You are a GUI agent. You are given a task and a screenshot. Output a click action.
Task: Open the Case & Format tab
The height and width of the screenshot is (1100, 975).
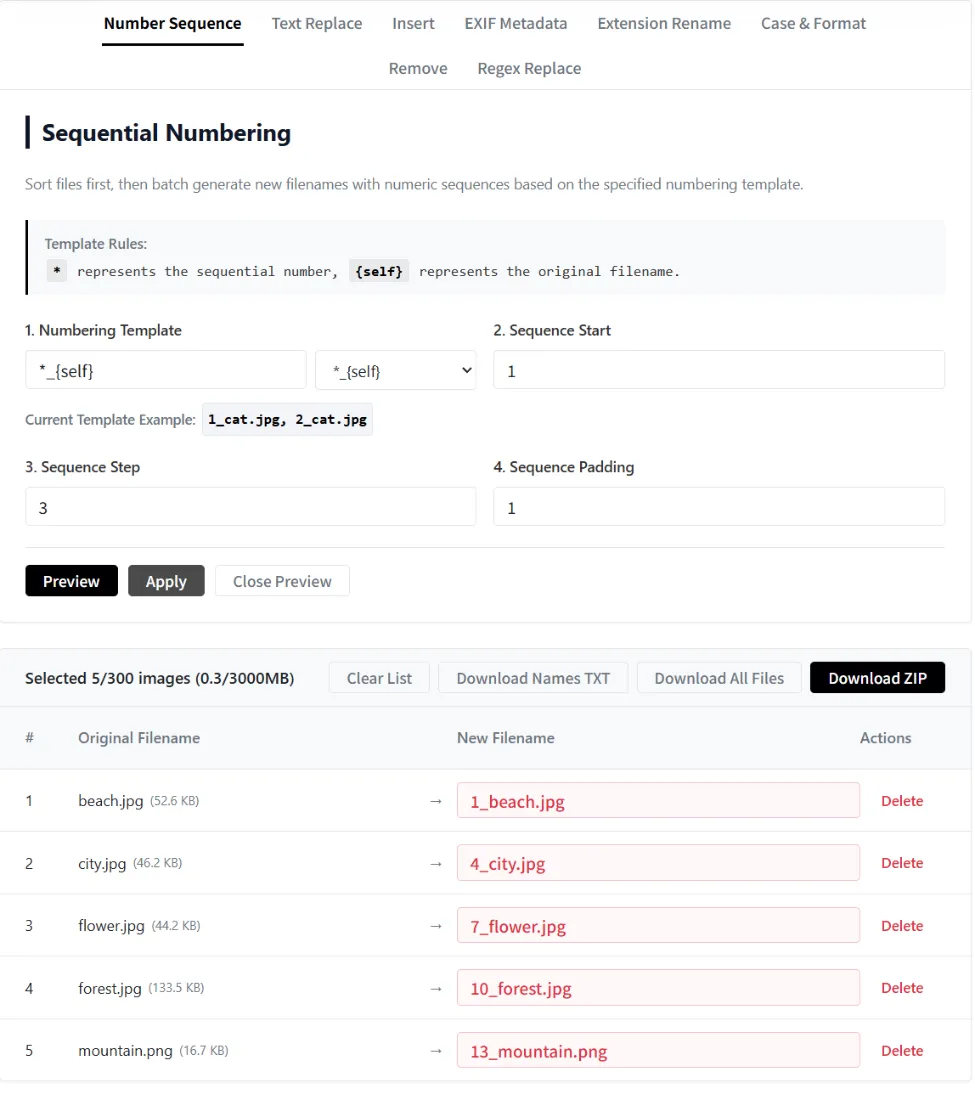click(x=813, y=24)
